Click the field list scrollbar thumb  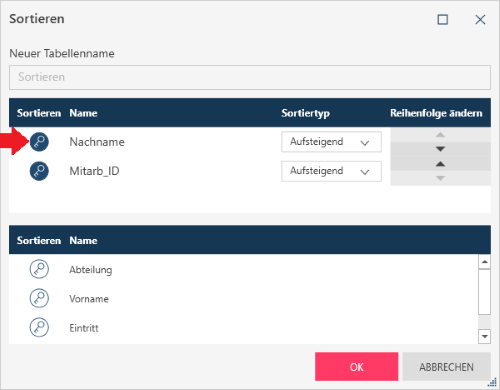click(x=484, y=292)
